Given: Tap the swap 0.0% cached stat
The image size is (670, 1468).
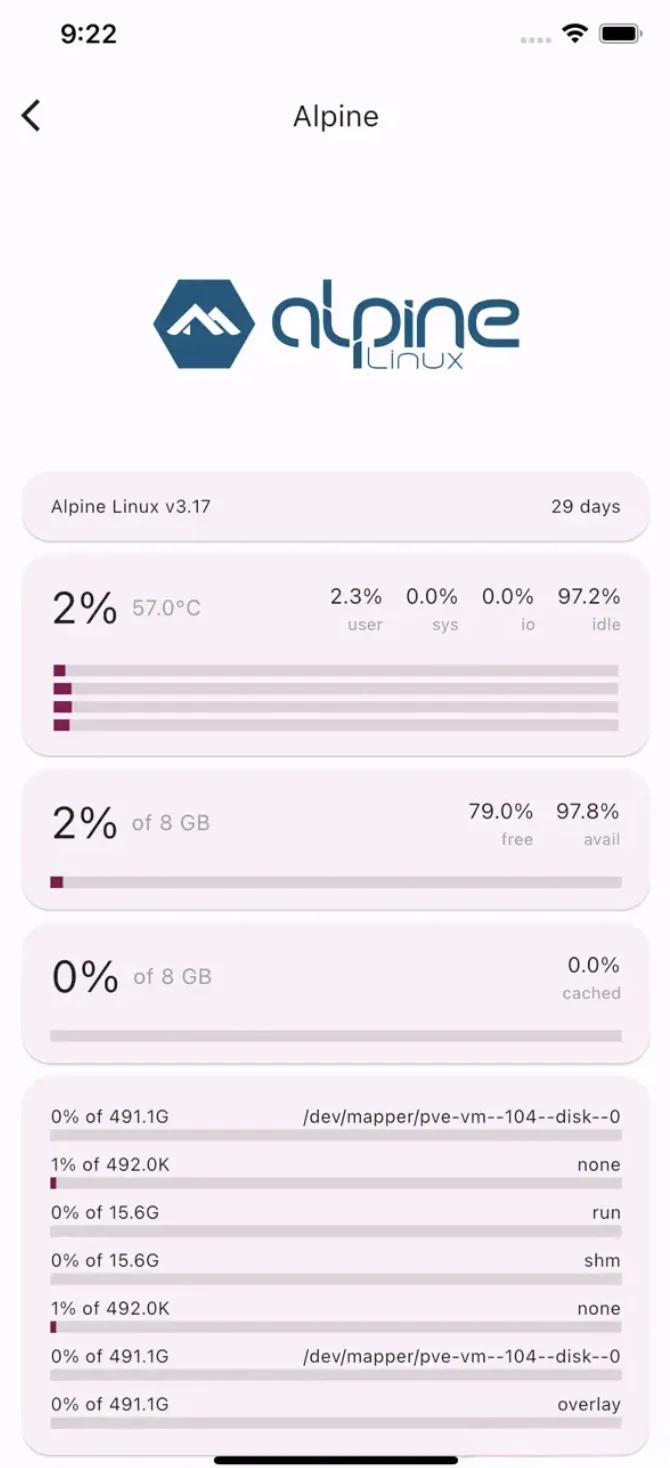Looking at the screenshot, I should pyautogui.click(x=592, y=977).
